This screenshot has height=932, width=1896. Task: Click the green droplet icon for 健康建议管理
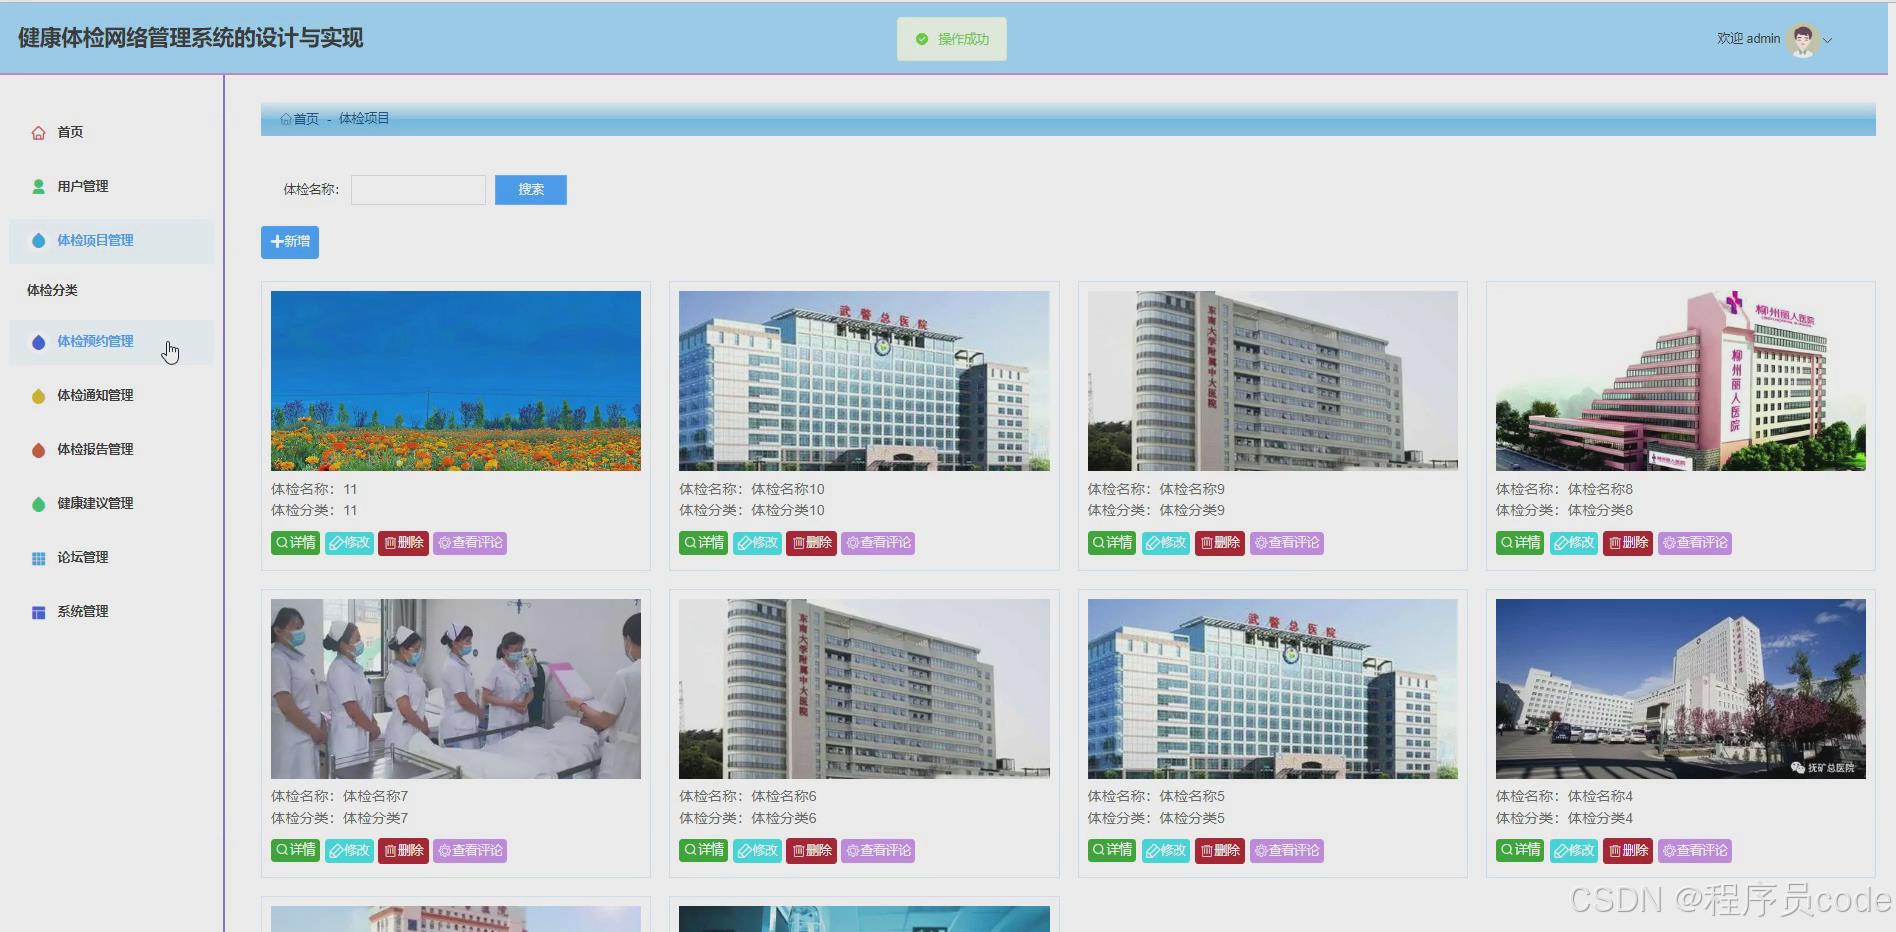tap(38, 504)
